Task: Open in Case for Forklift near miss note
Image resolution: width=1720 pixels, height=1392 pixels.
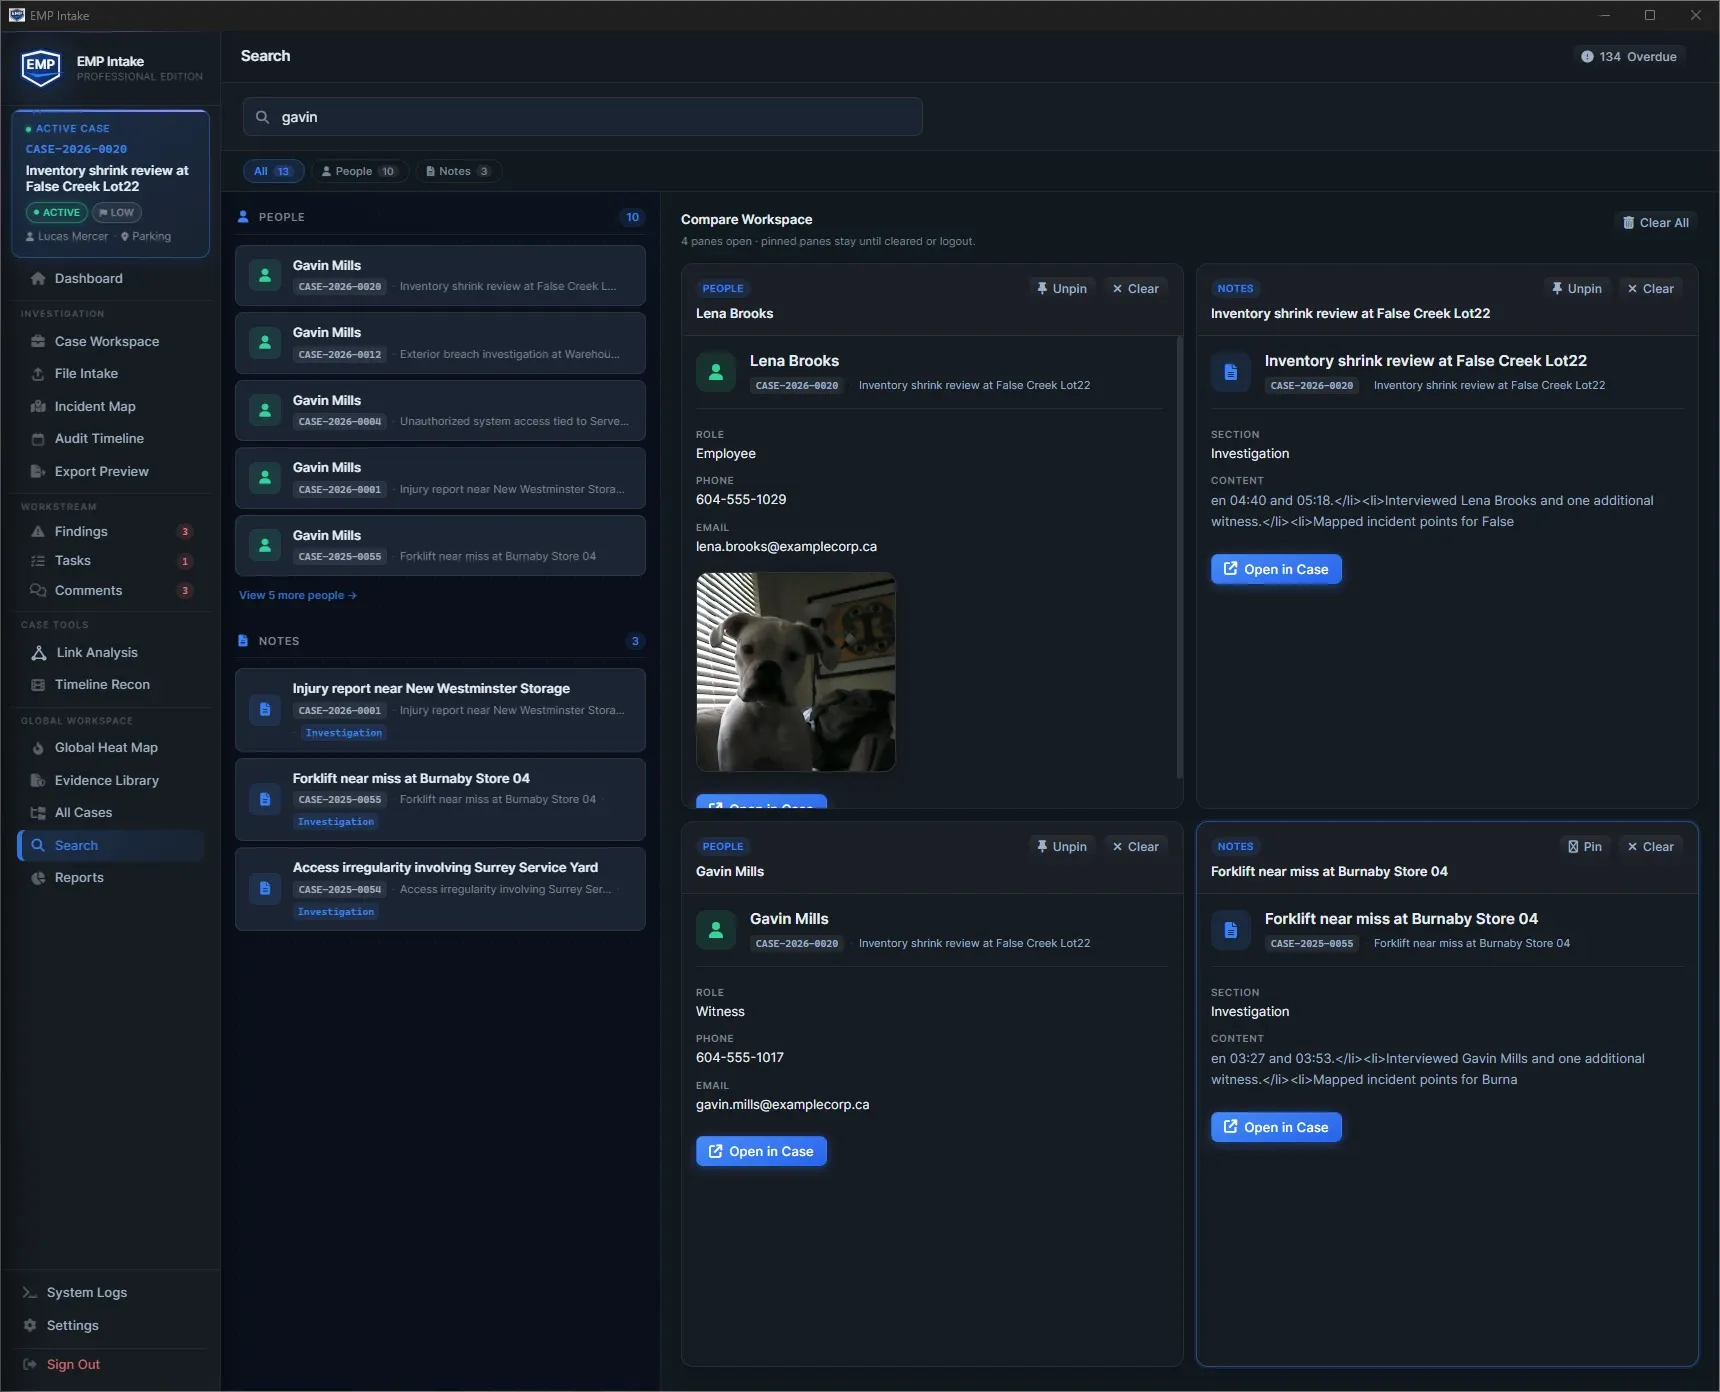Action: (1276, 1128)
